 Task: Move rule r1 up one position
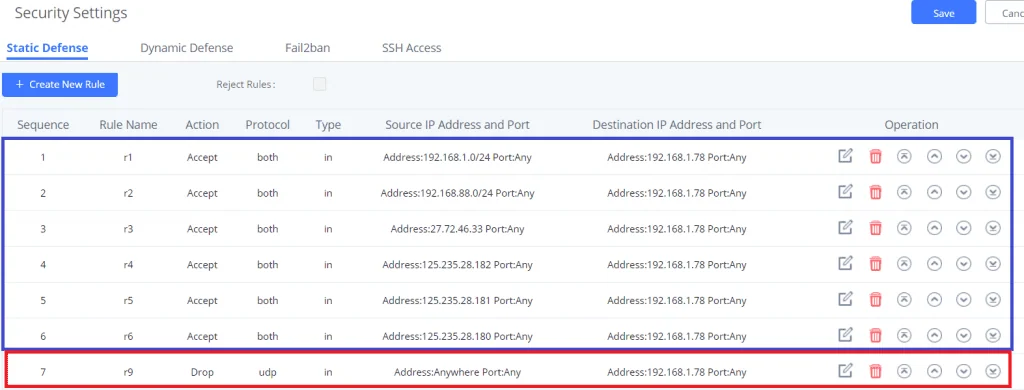pyautogui.click(x=935, y=157)
